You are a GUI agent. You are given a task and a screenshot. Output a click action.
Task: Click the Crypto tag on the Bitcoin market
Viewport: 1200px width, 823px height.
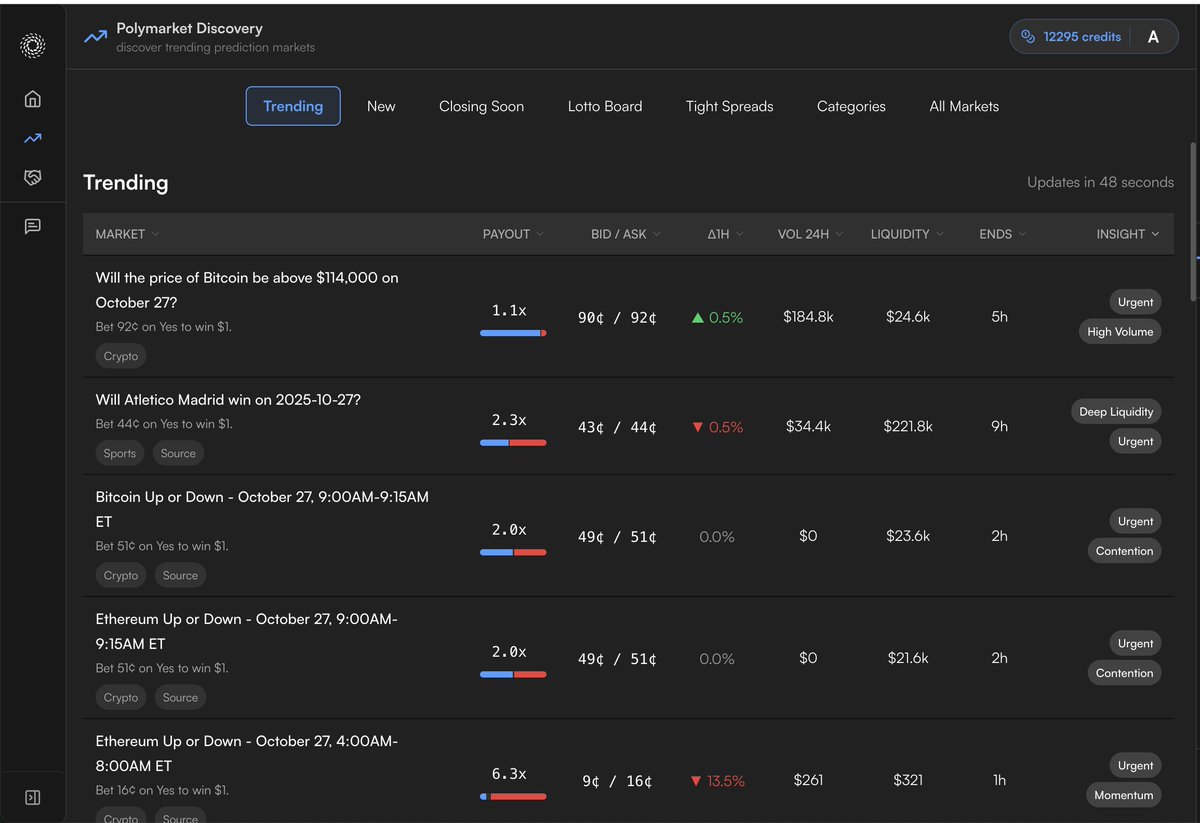[120, 355]
